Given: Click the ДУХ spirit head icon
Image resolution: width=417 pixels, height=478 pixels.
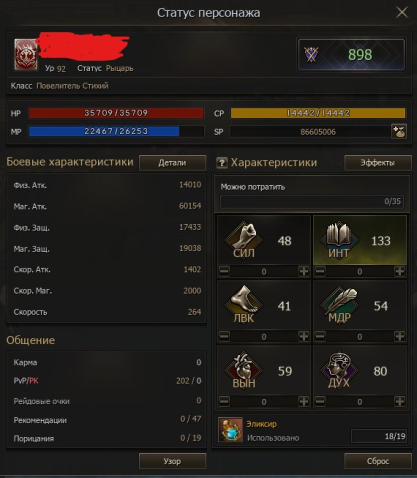Looking at the screenshot, I should (x=339, y=370).
